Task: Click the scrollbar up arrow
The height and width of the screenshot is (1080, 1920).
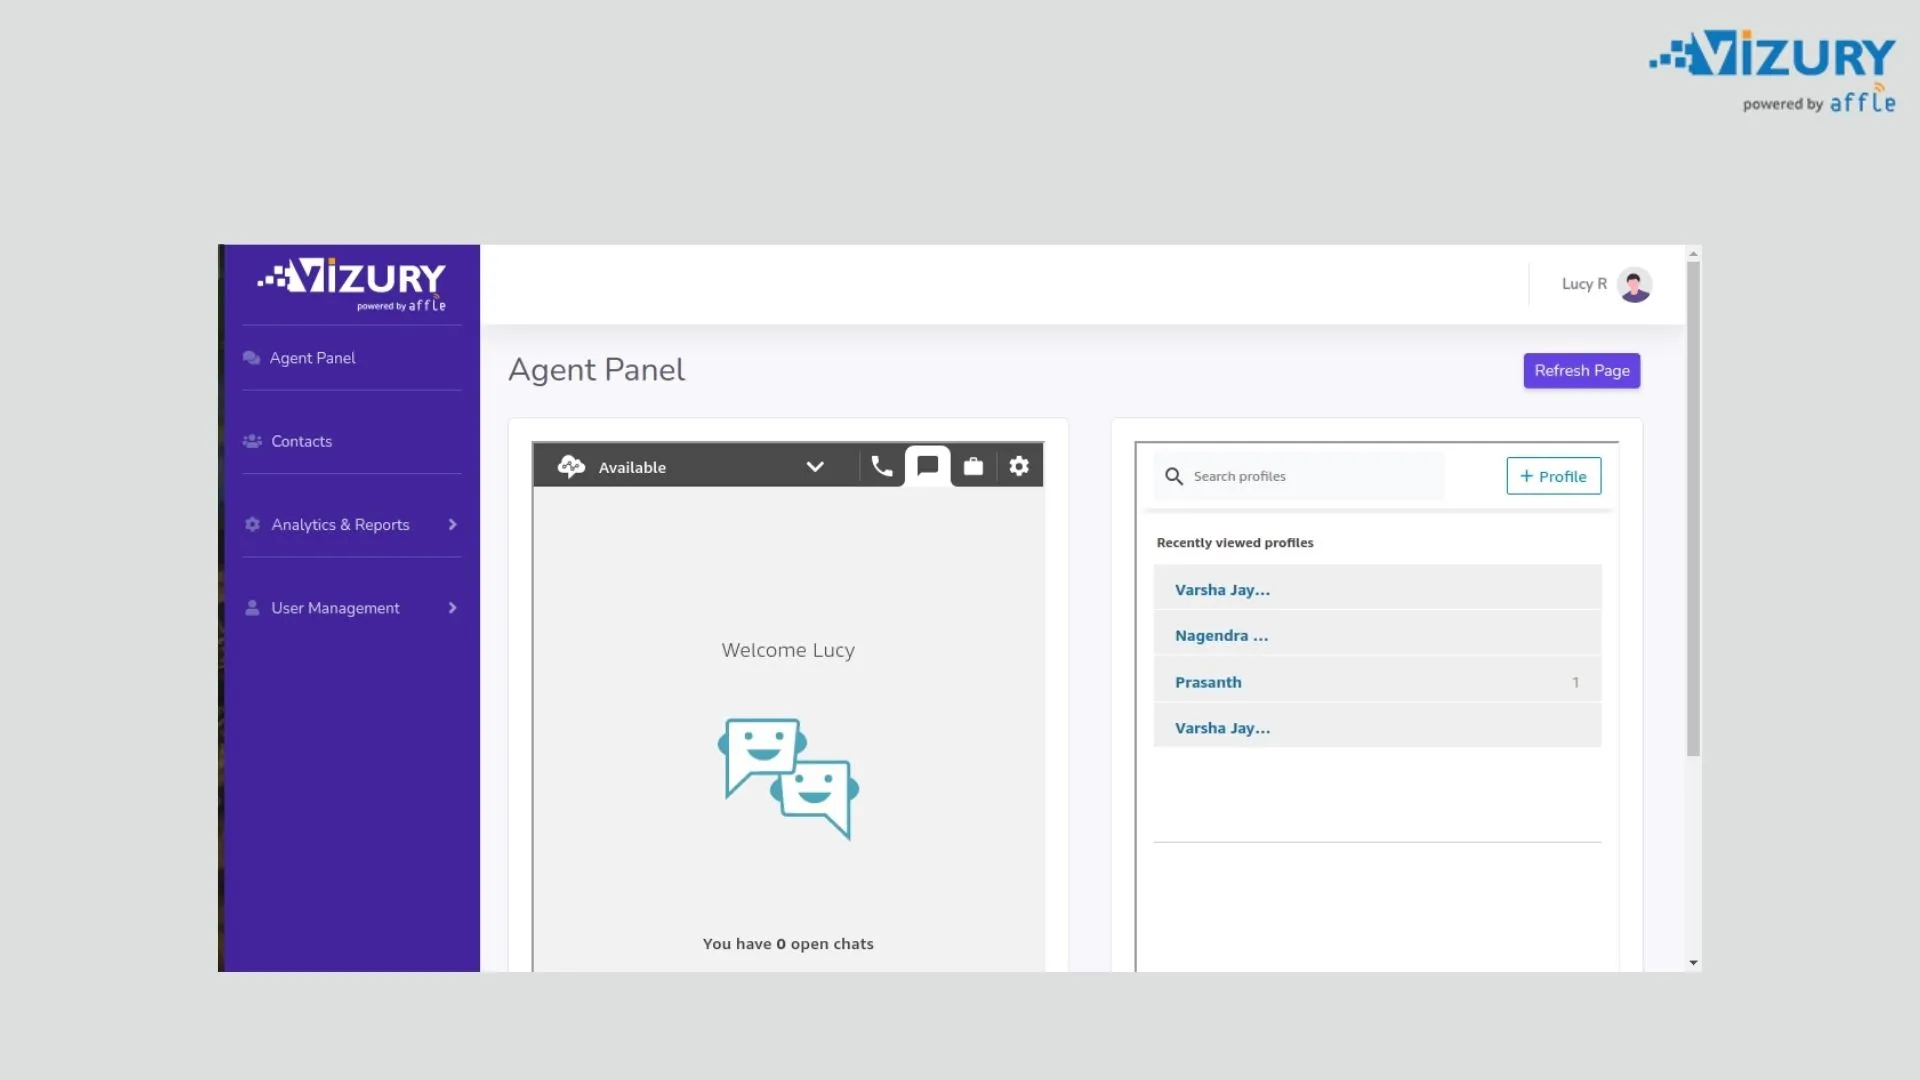Action: point(1693,254)
